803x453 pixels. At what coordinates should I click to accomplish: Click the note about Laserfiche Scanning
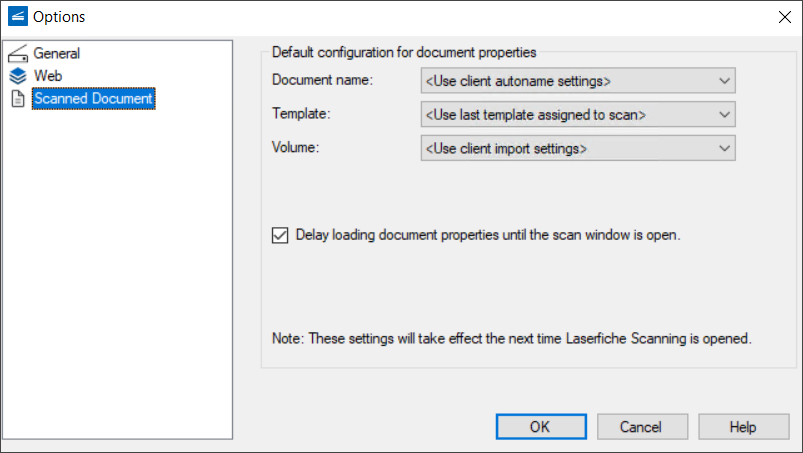(512, 339)
